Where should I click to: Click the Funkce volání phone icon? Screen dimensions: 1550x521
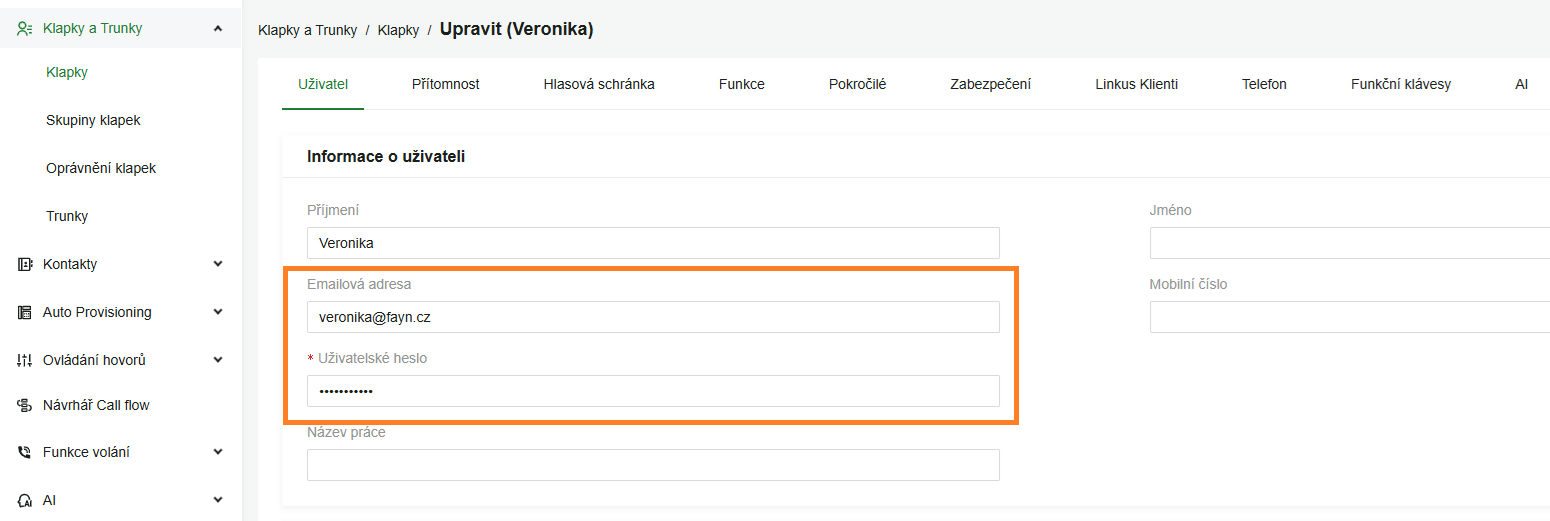25,452
